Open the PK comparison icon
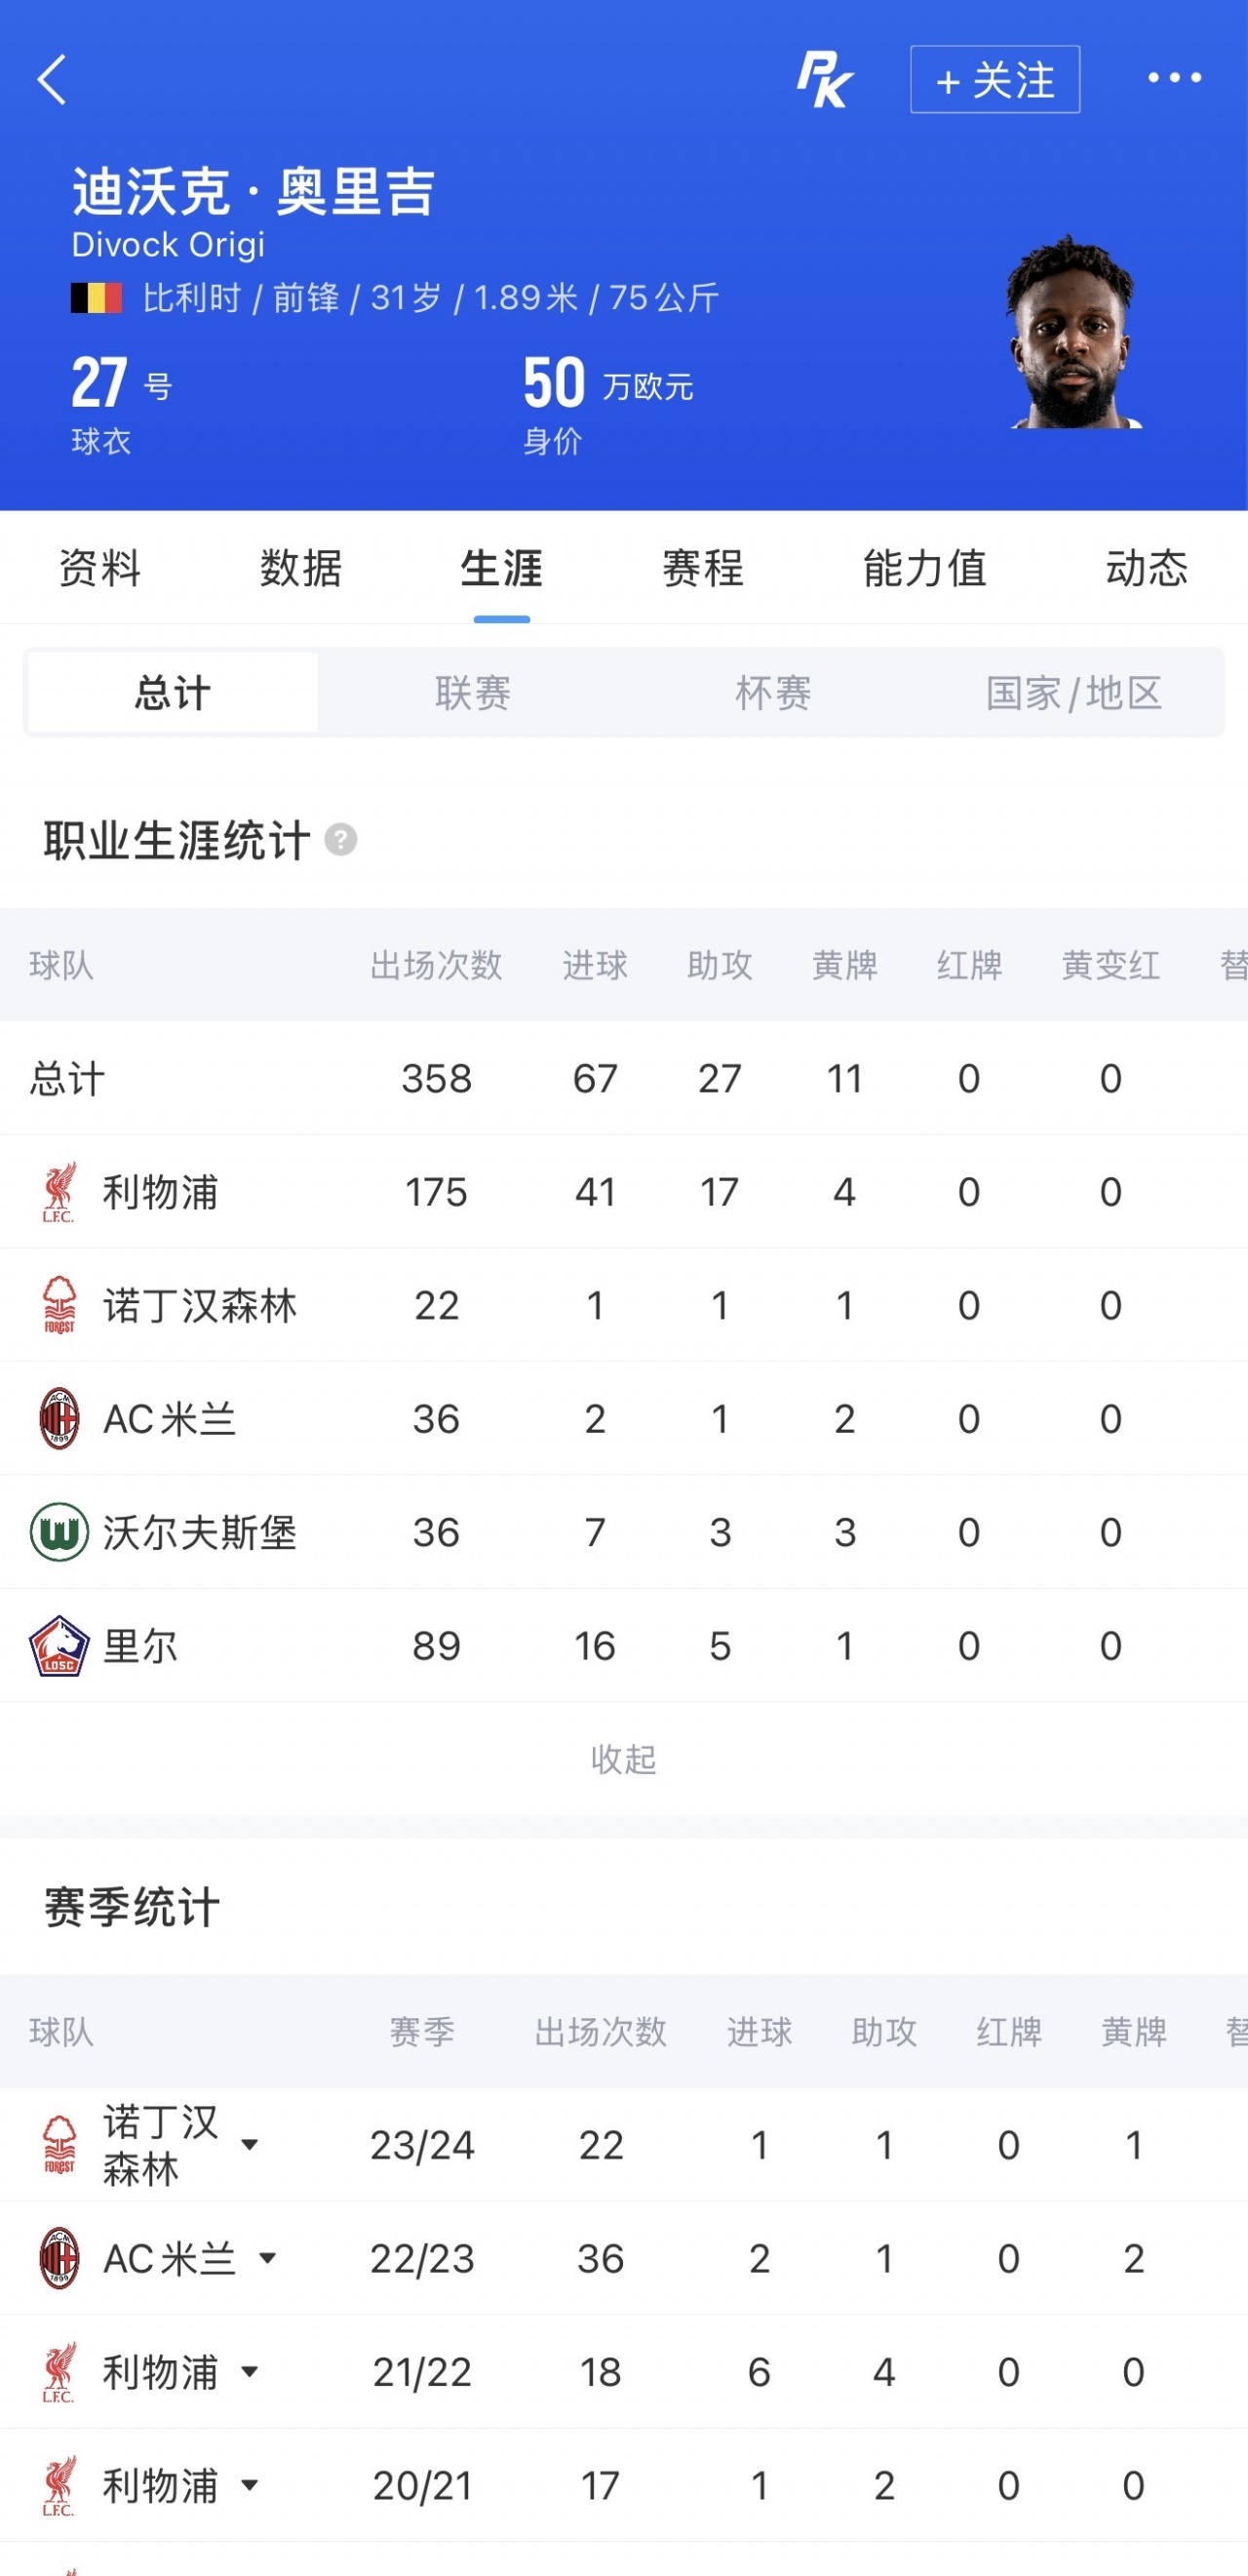1248x2576 pixels. click(x=825, y=80)
